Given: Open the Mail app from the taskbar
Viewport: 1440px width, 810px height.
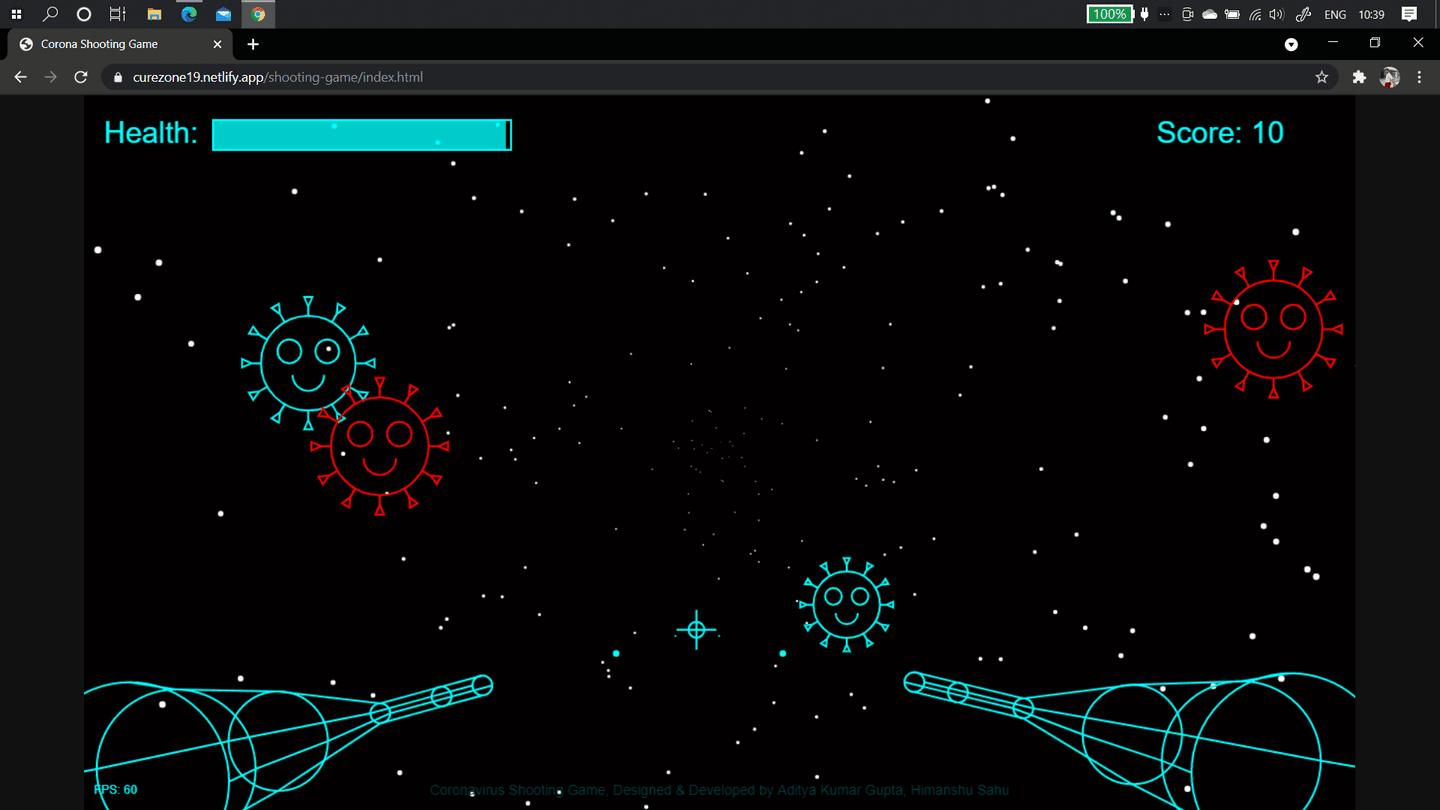Looking at the screenshot, I should pyautogui.click(x=223, y=14).
